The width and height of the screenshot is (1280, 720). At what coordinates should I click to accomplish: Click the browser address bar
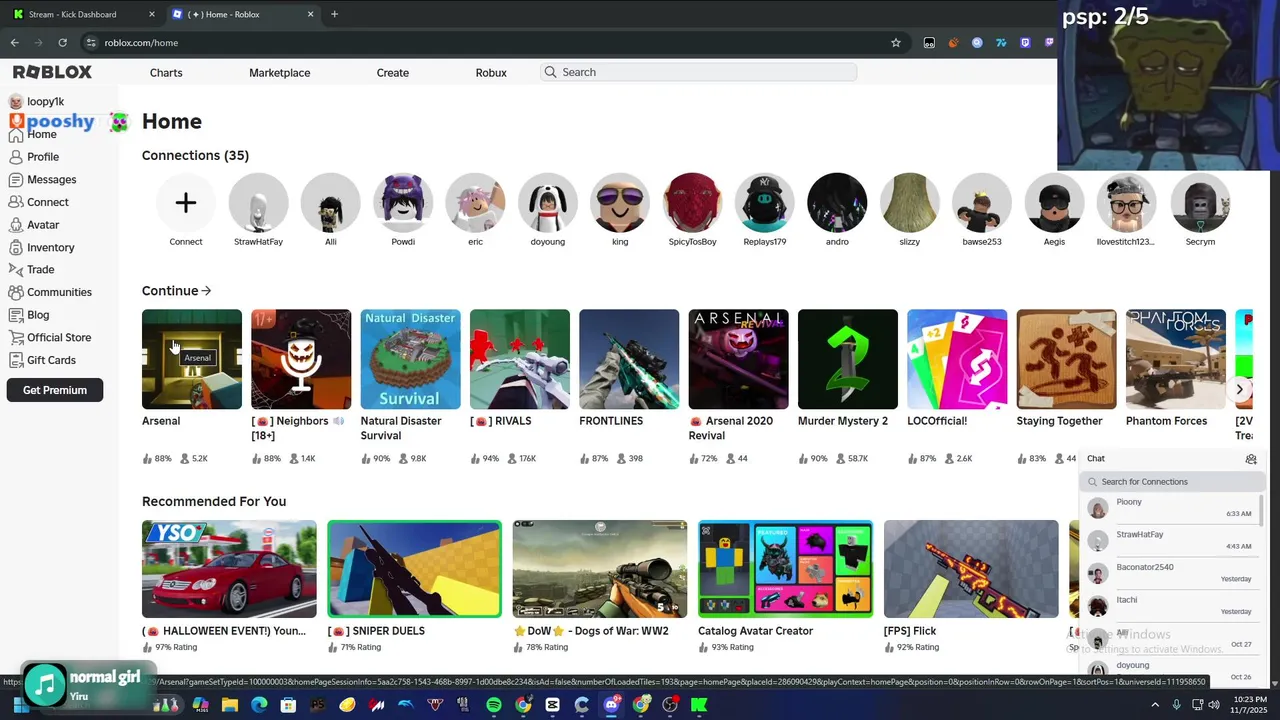(490, 43)
